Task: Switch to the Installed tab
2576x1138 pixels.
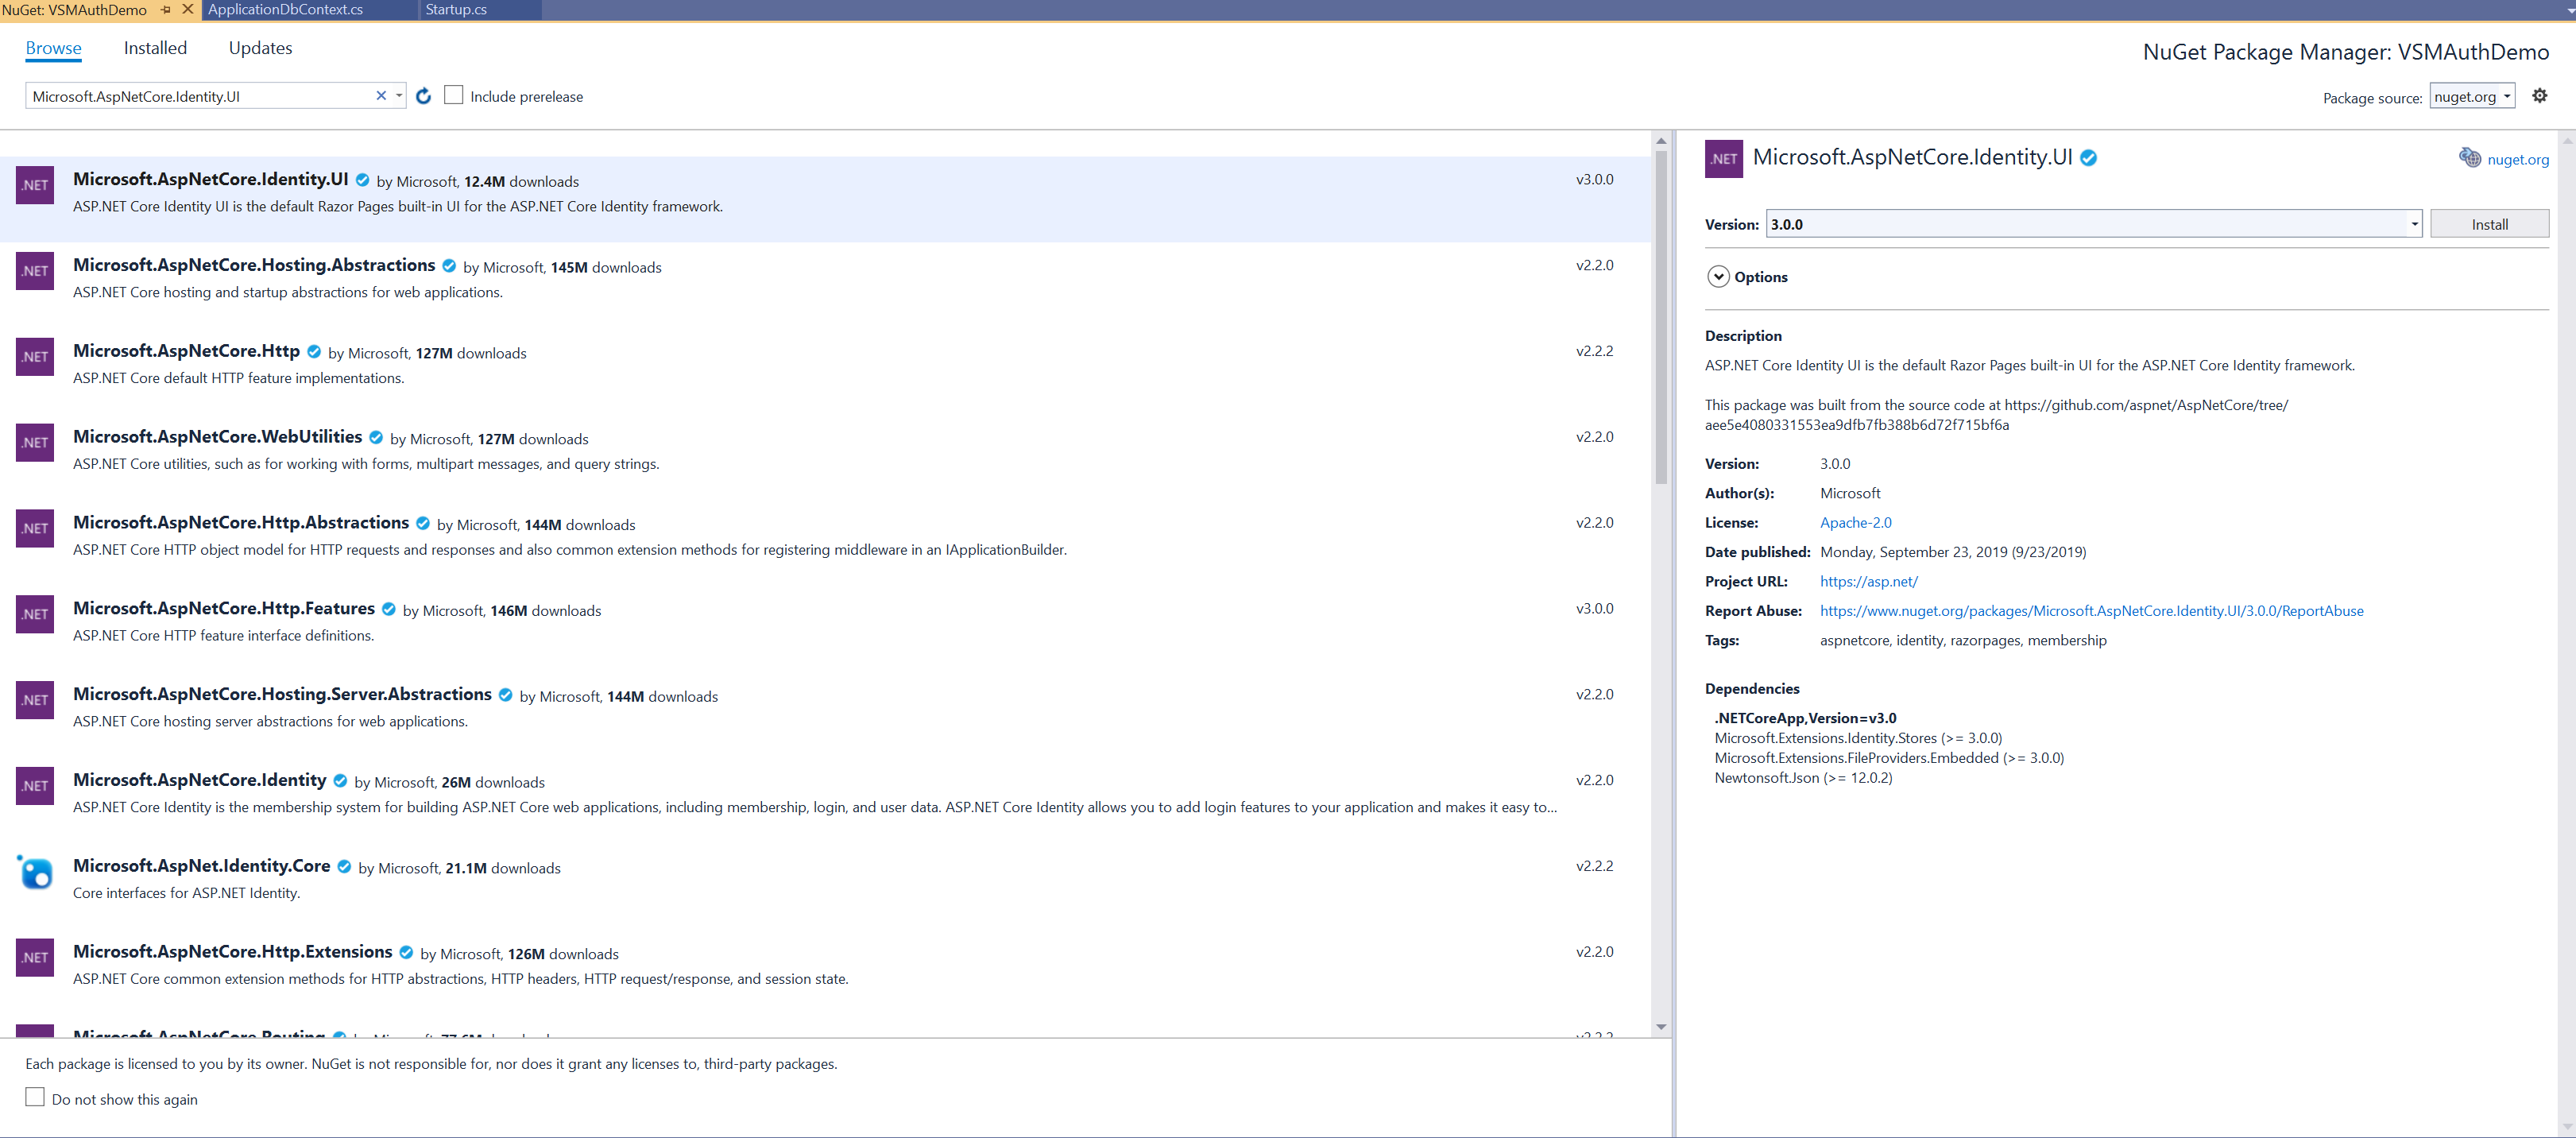Action: (155, 48)
